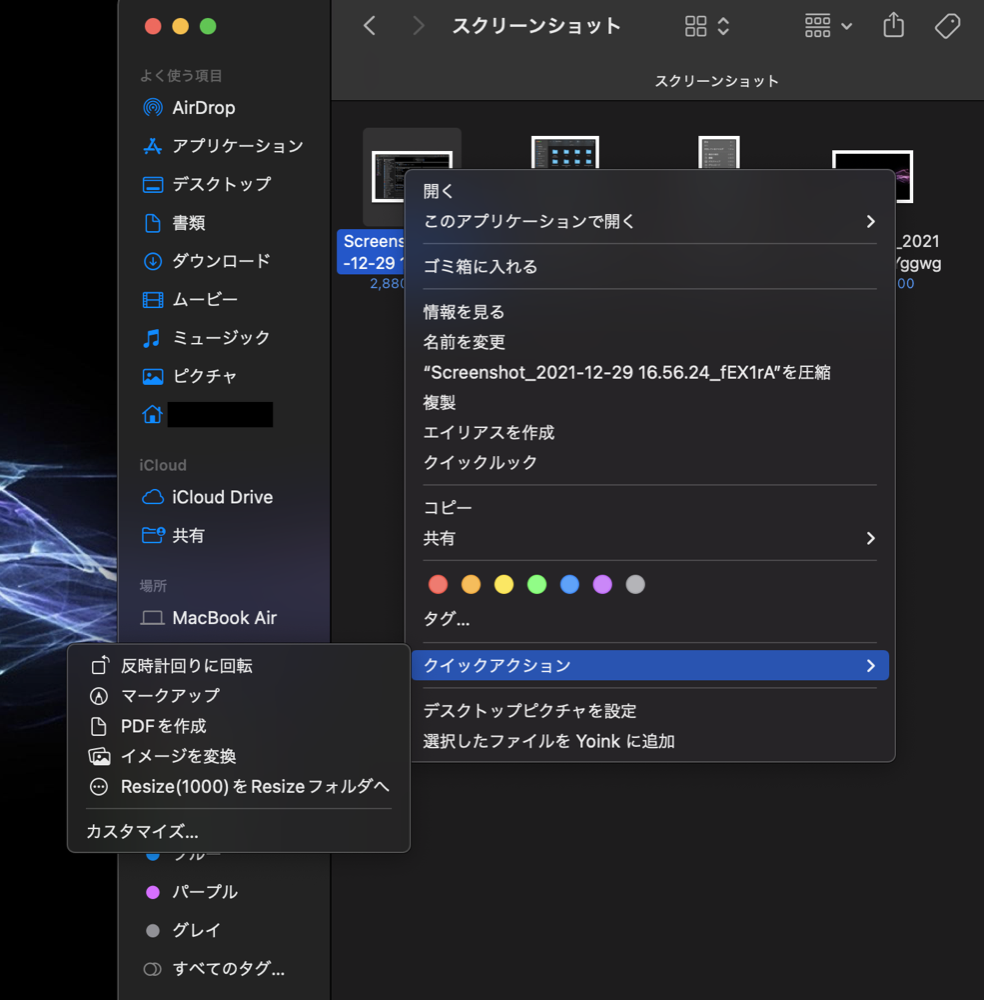Choose 情報を見る from the context menu
This screenshot has height=1000, width=984.
tap(650, 312)
